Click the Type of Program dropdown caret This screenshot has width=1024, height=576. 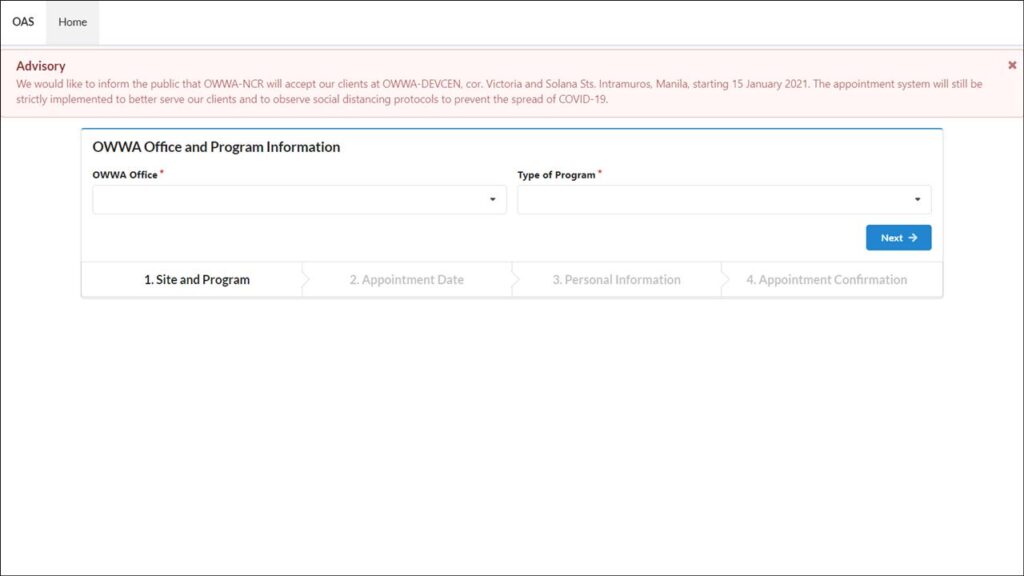[918, 199]
